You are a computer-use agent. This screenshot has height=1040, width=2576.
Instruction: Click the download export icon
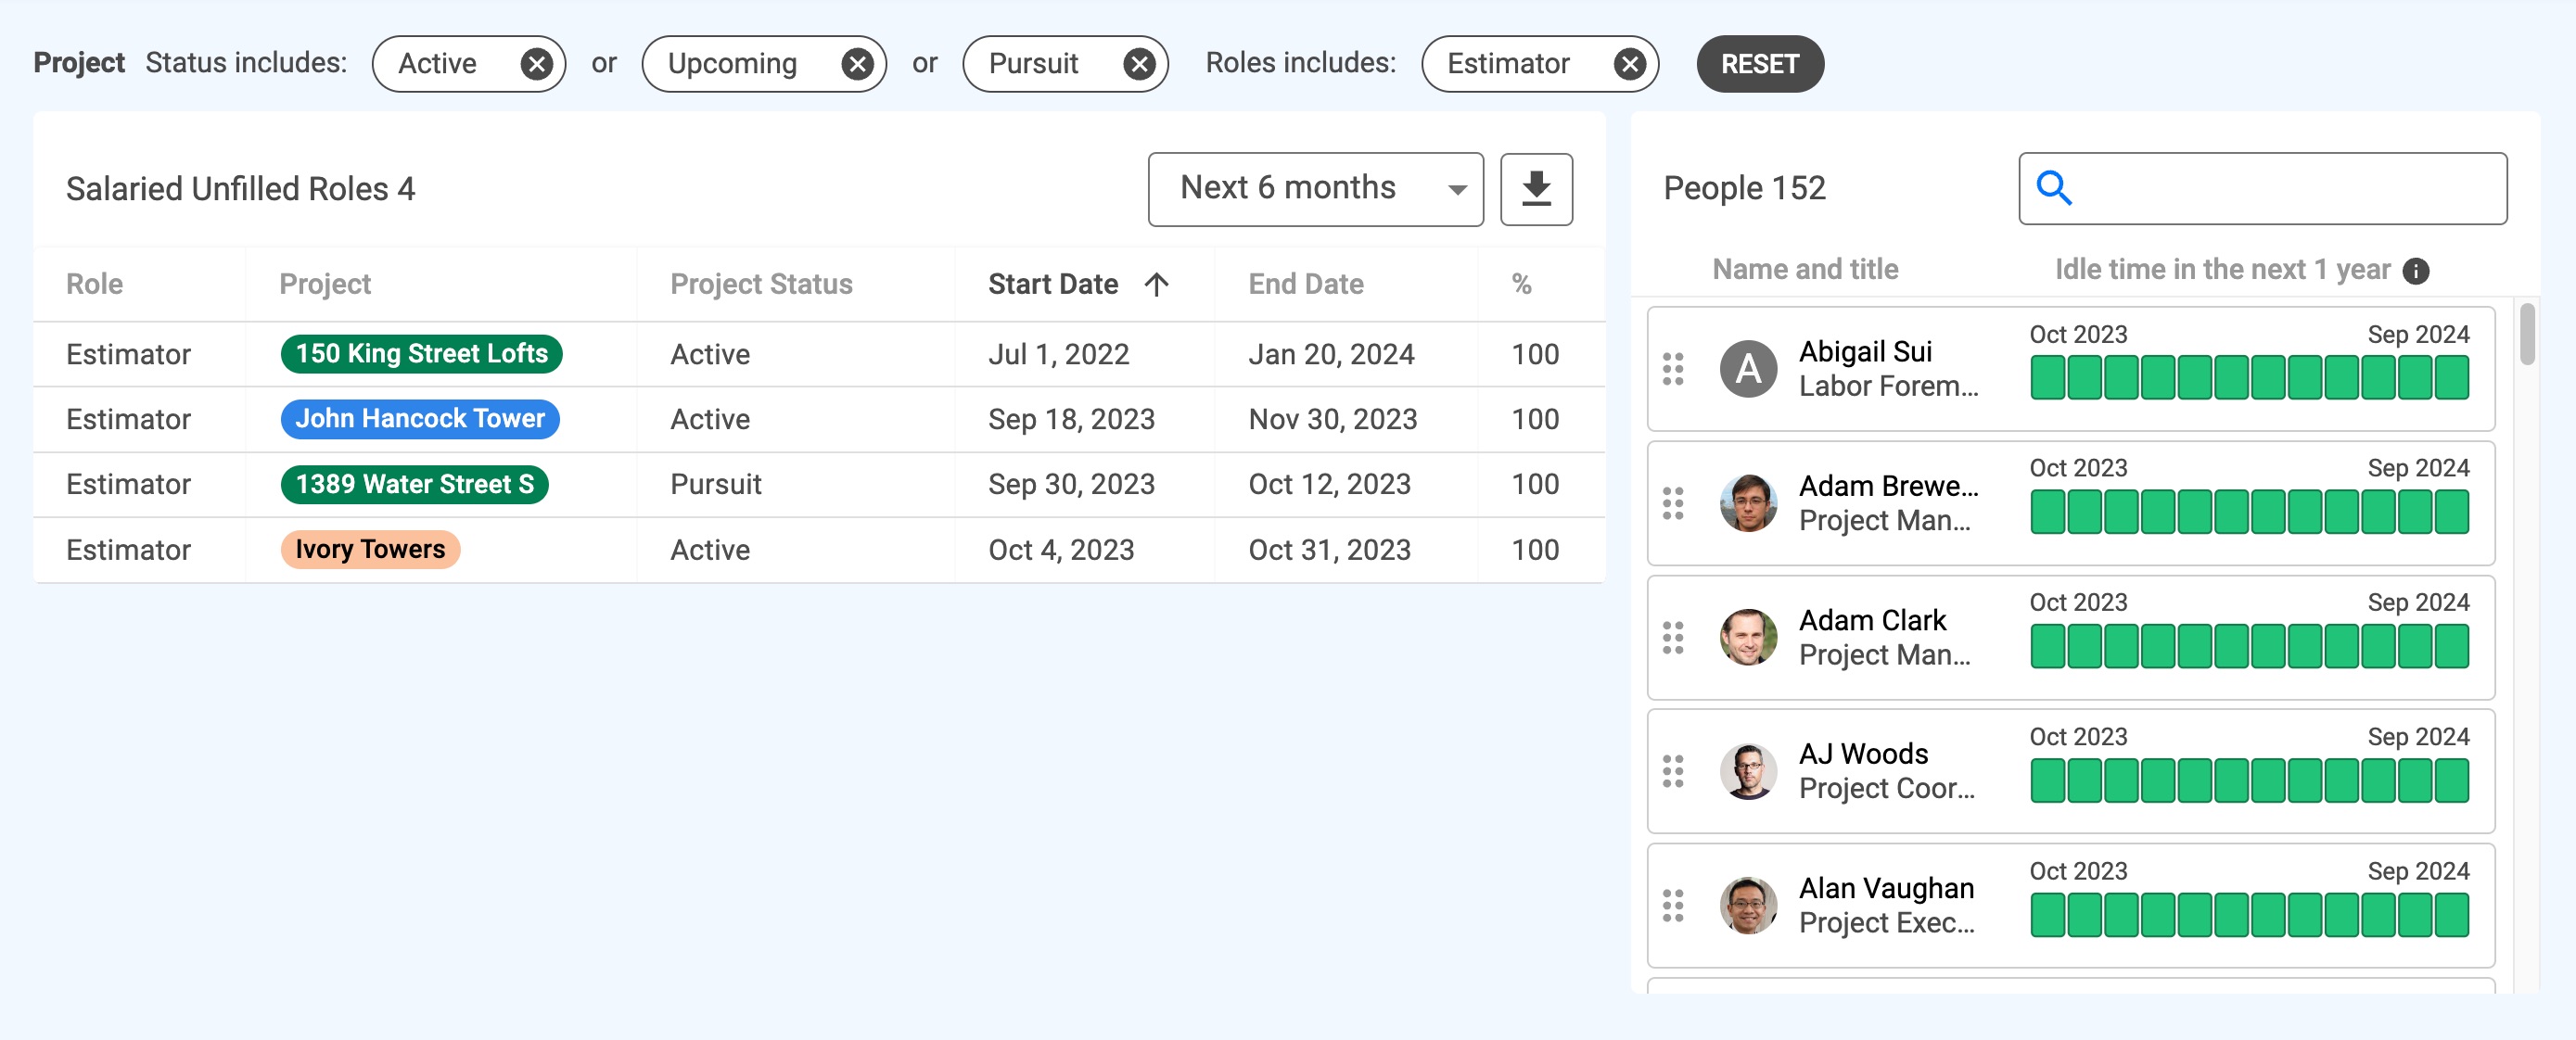tap(1536, 188)
